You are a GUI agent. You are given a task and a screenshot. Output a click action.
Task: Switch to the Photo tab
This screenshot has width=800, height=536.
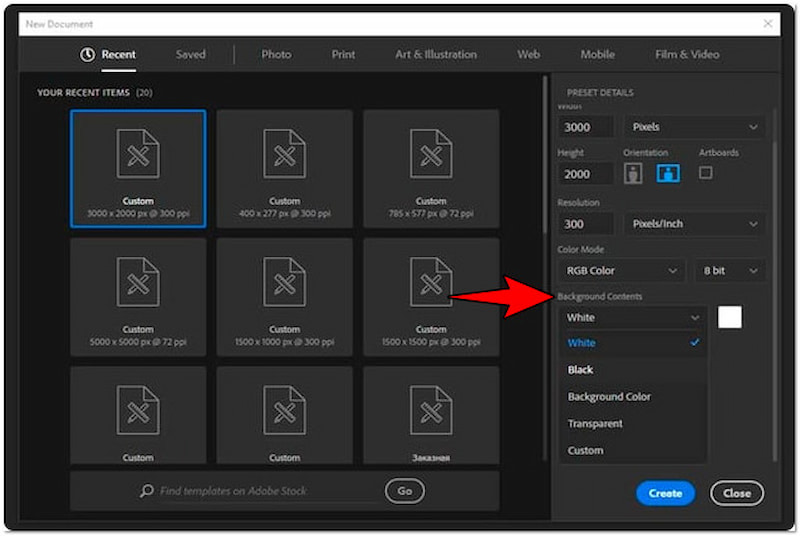(x=276, y=54)
